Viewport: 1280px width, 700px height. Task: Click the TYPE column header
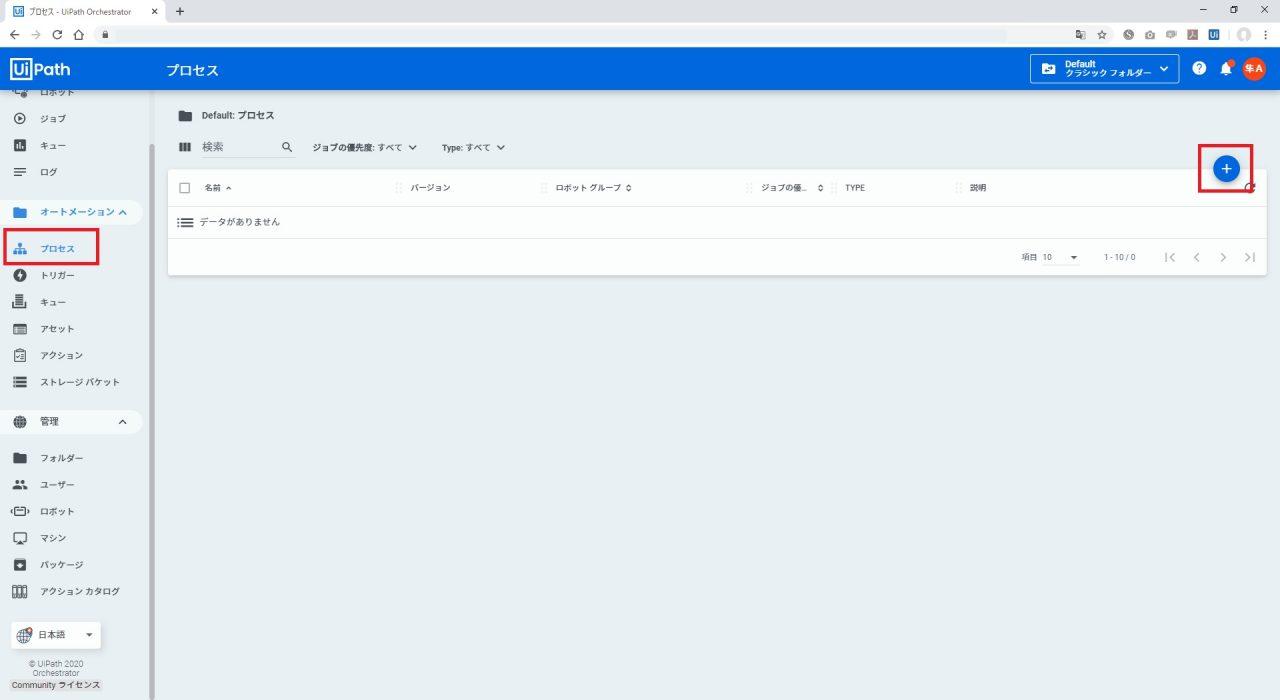[855, 188]
